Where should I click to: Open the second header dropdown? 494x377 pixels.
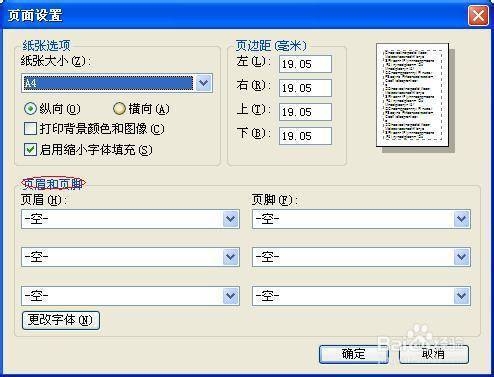pyautogui.click(x=130, y=257)
